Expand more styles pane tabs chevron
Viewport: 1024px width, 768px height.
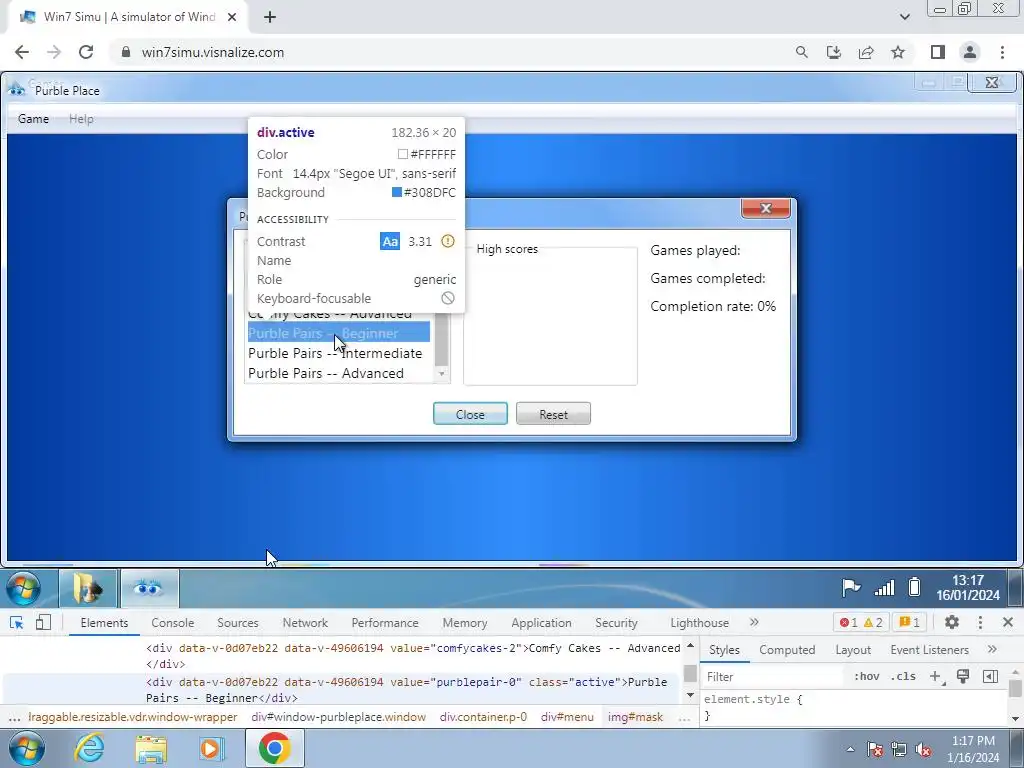[992, 650]
